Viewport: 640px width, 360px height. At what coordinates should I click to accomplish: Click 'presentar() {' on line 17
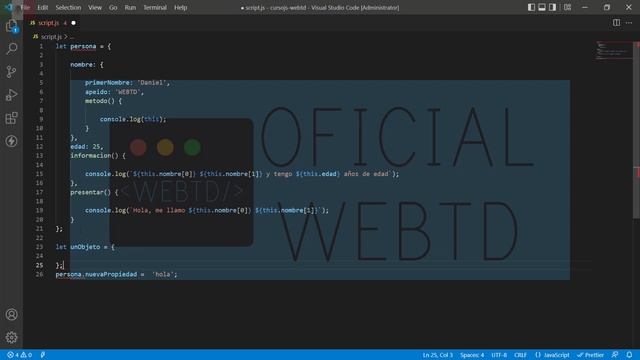click(94, 192)
